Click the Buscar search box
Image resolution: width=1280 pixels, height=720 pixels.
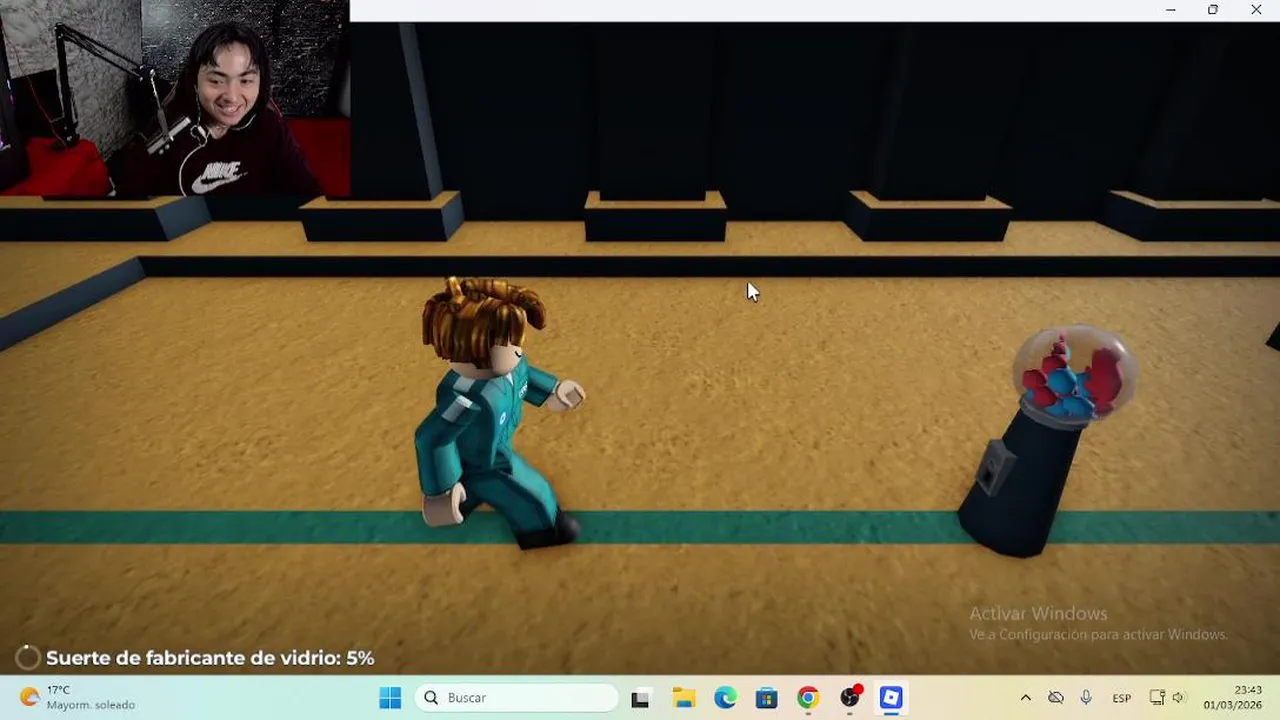(x=517, y=698)
